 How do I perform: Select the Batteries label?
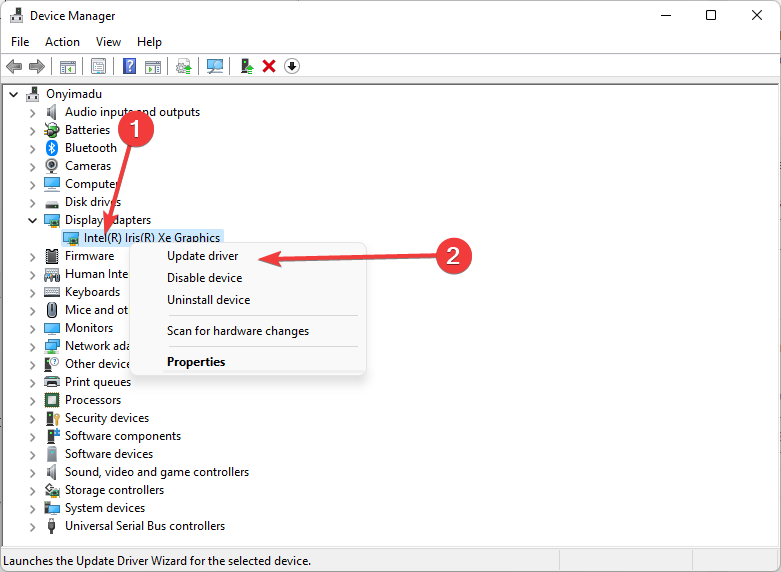pos(88,130)
